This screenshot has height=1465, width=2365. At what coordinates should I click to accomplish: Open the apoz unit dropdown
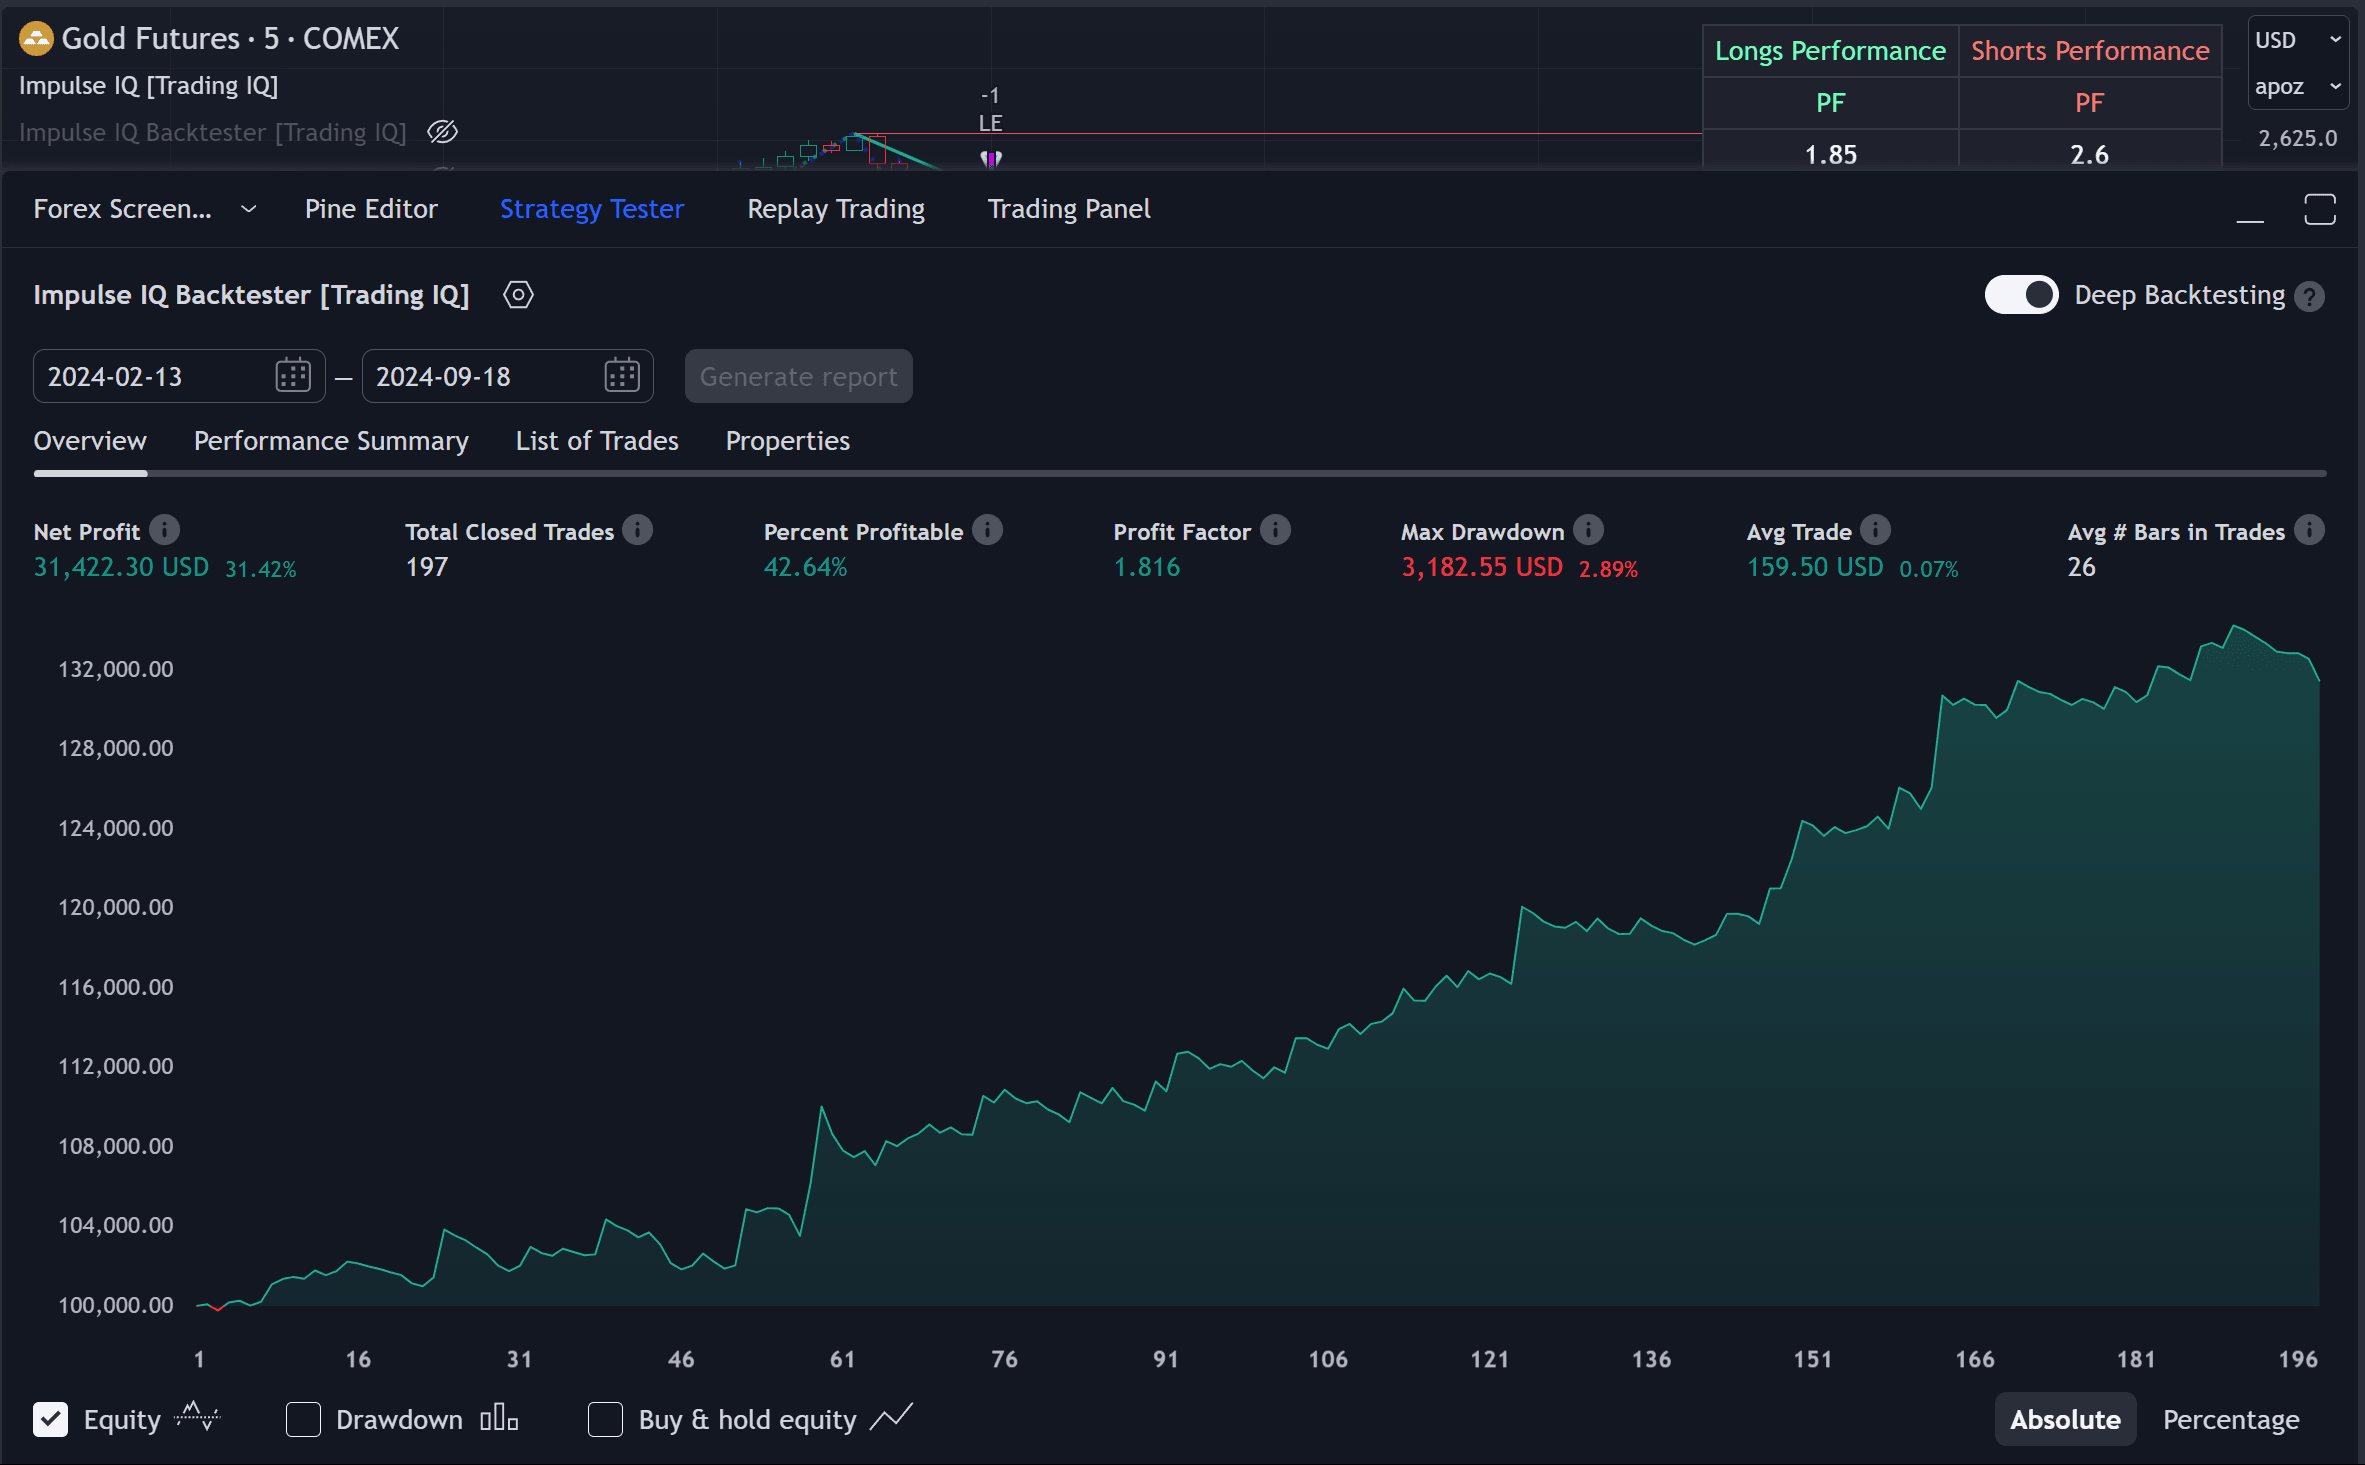coord(2297,86)
